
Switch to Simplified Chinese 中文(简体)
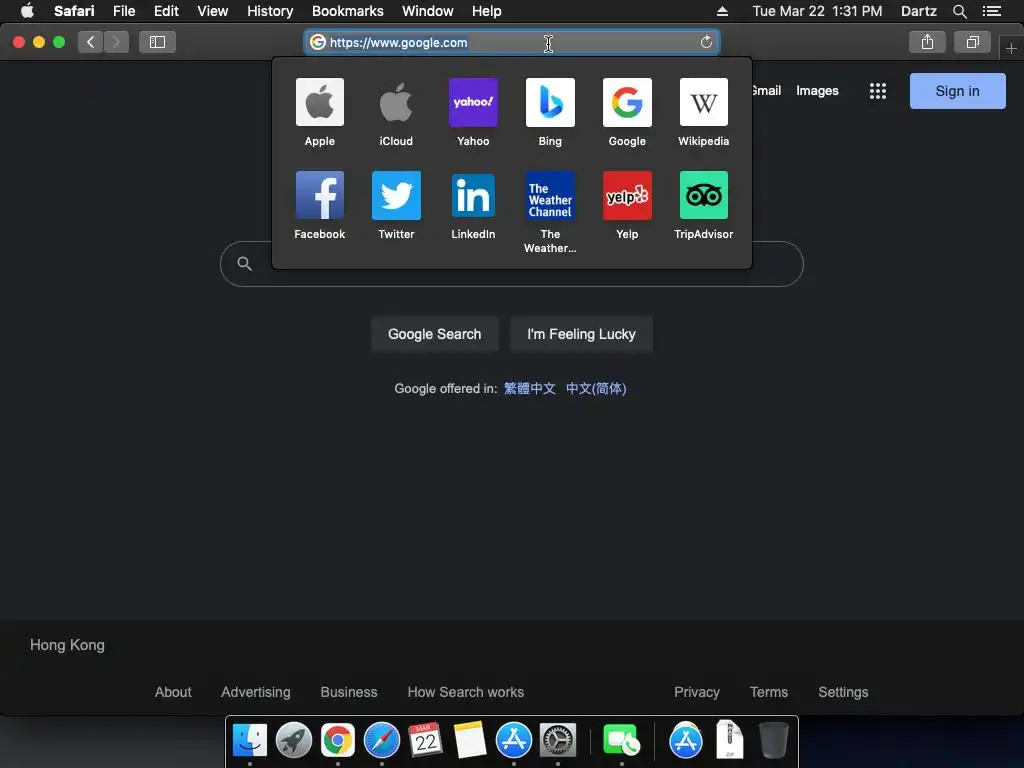click(x=596, y=389)
